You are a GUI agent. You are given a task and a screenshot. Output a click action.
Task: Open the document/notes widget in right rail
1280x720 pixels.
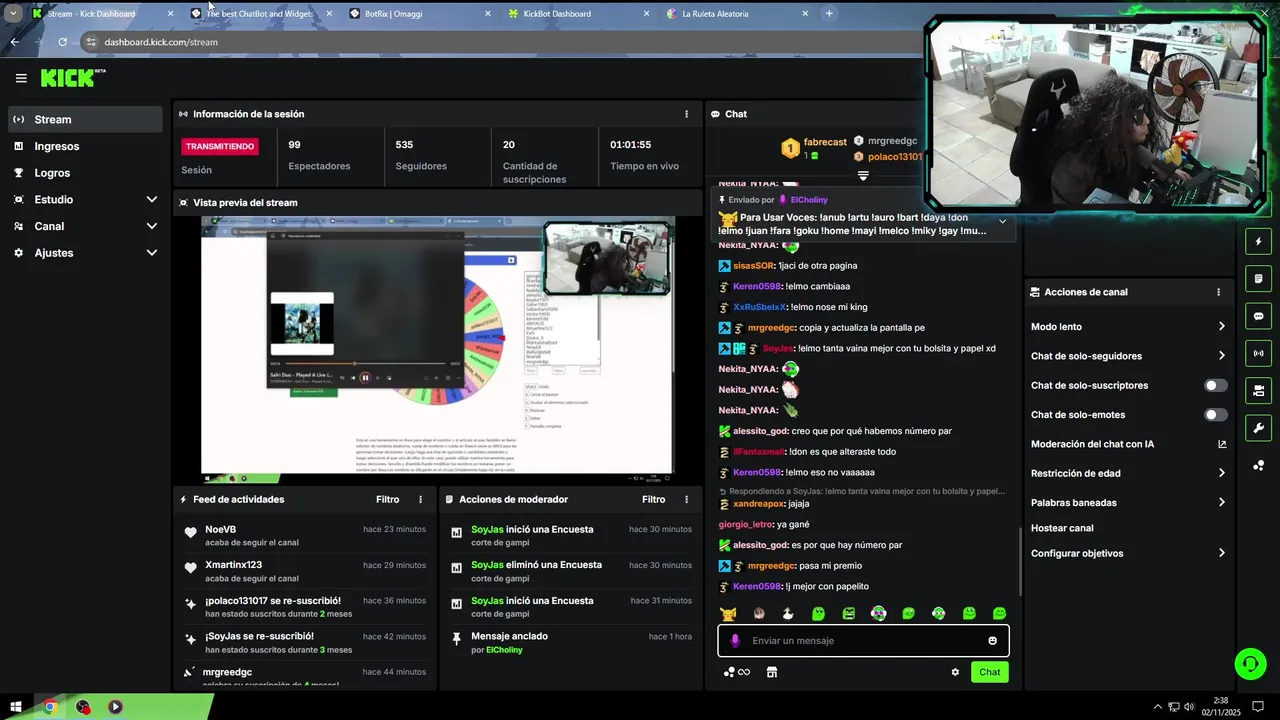click(1258, 279)
